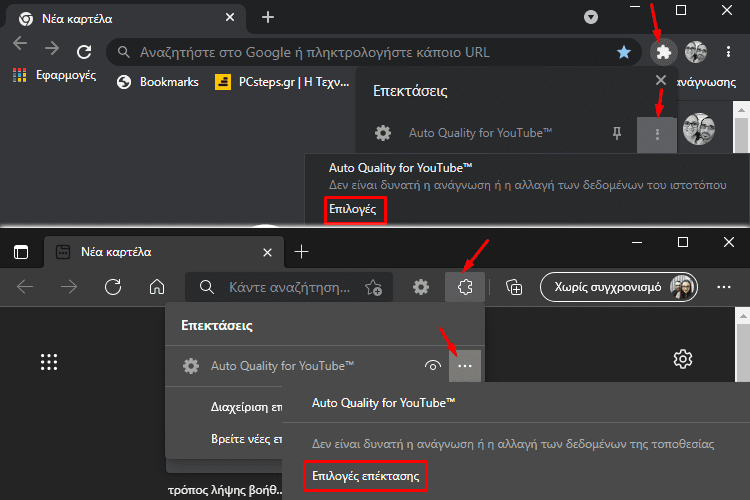Screen dimensions: 750x500
Task: Go forward in Chrome window
Action: click(52, 47)
